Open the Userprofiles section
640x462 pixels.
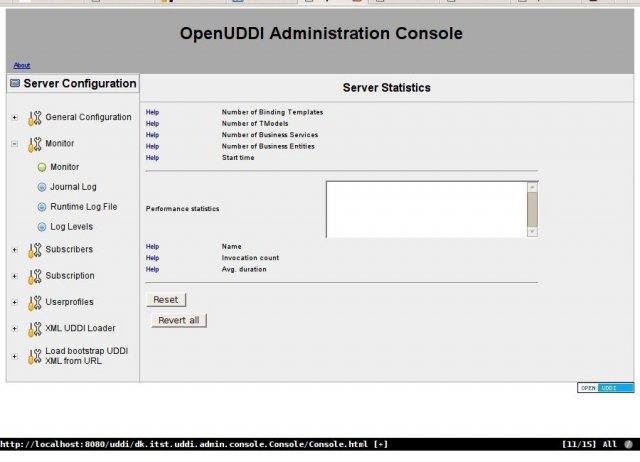(x=69, y=302)
